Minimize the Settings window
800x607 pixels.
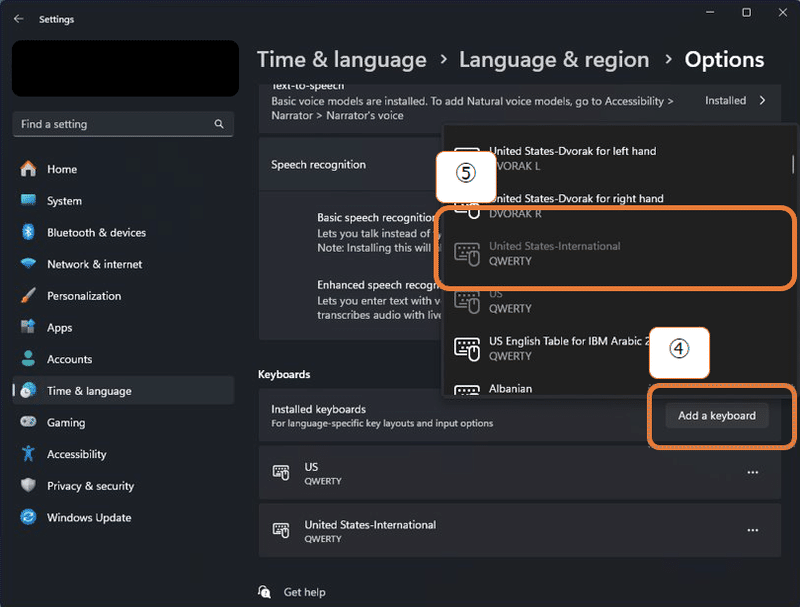pos(710,12)
